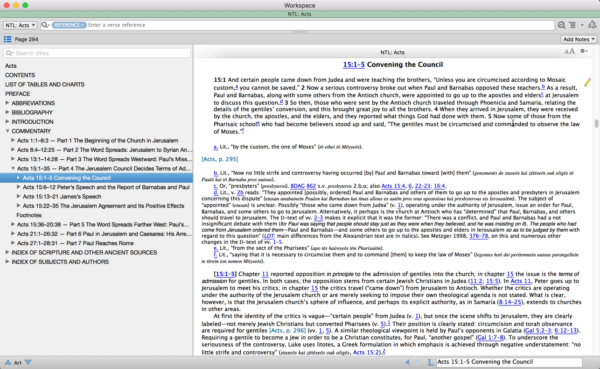Viewport: 600px width, 369px height.
Task: Click the vertical scrollbar thumb in text pane
Action: (x=596, y=124)
